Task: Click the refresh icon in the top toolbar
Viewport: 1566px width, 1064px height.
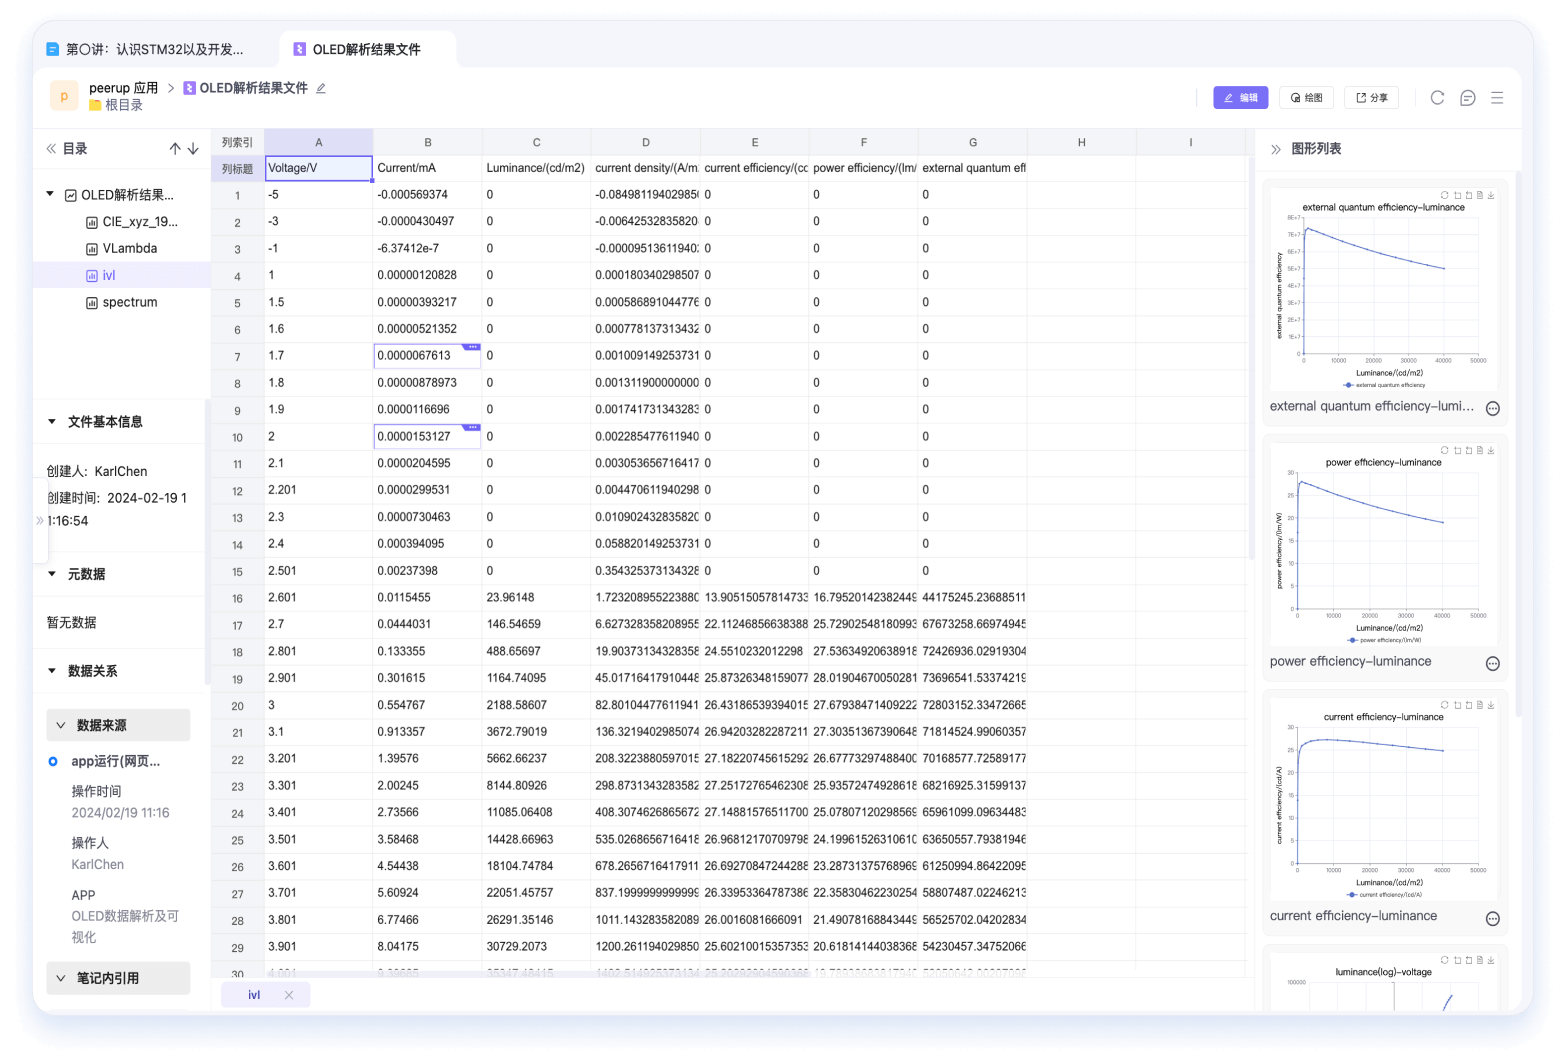Action: tap(1437, 98)
